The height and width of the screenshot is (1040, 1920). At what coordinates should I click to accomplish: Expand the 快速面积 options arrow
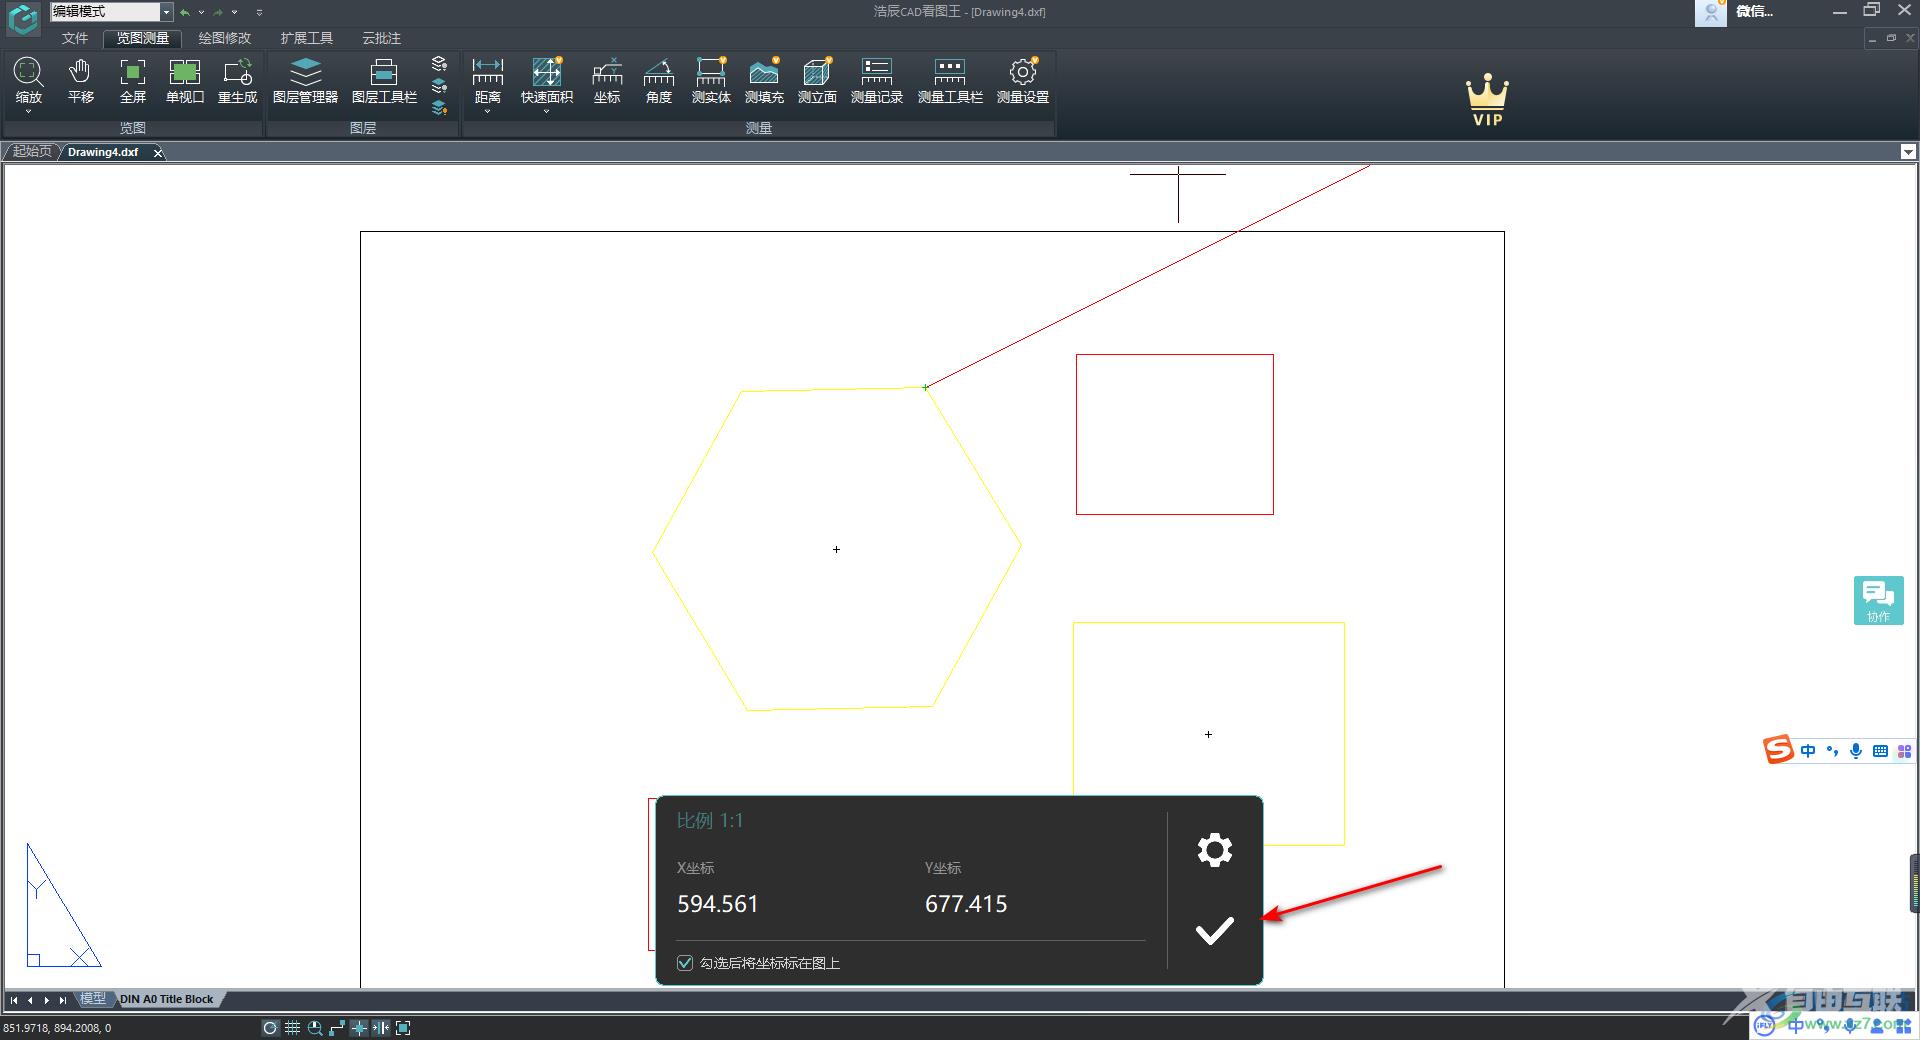pos(546,111)
